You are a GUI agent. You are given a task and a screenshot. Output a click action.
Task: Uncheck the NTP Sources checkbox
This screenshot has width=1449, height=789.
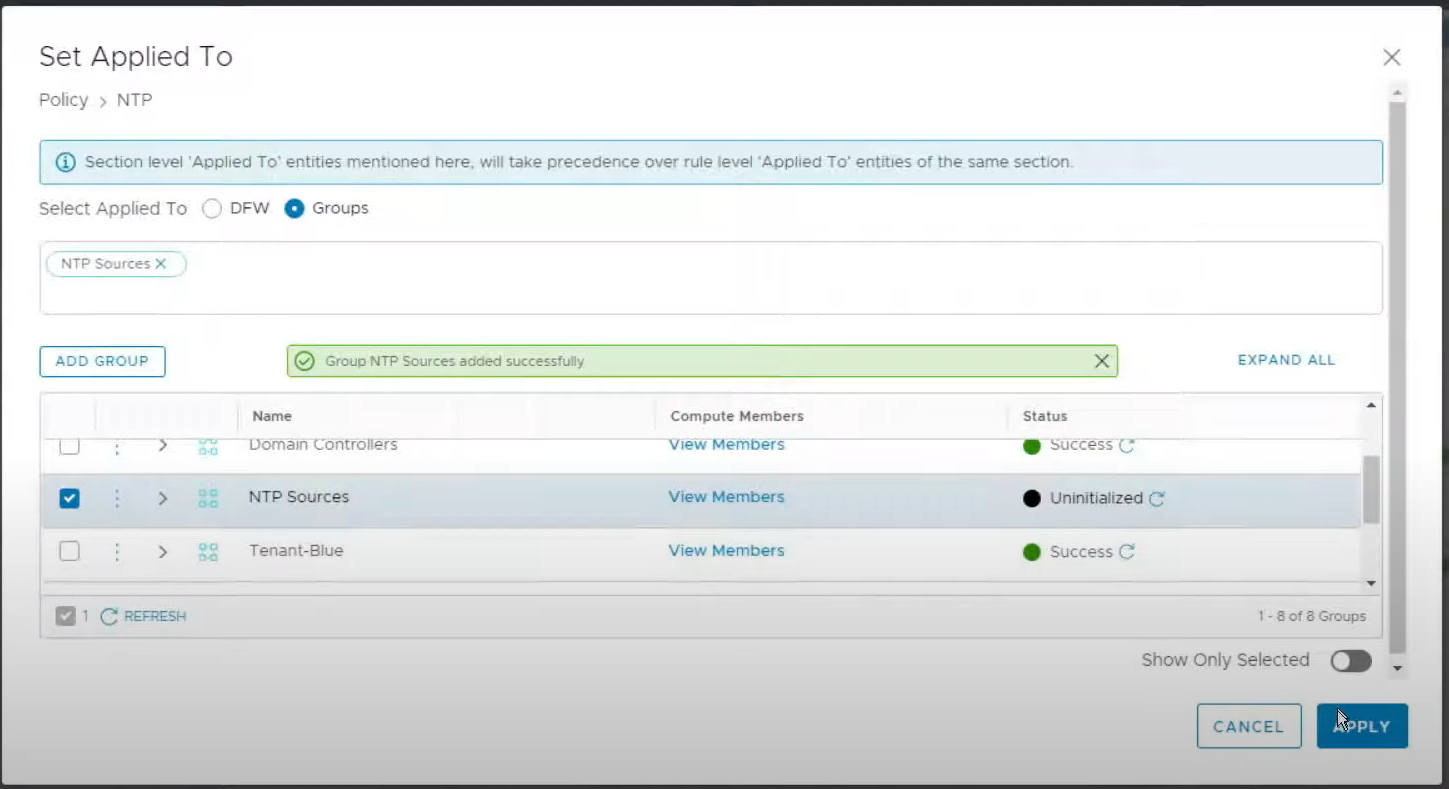coord(69,498)
